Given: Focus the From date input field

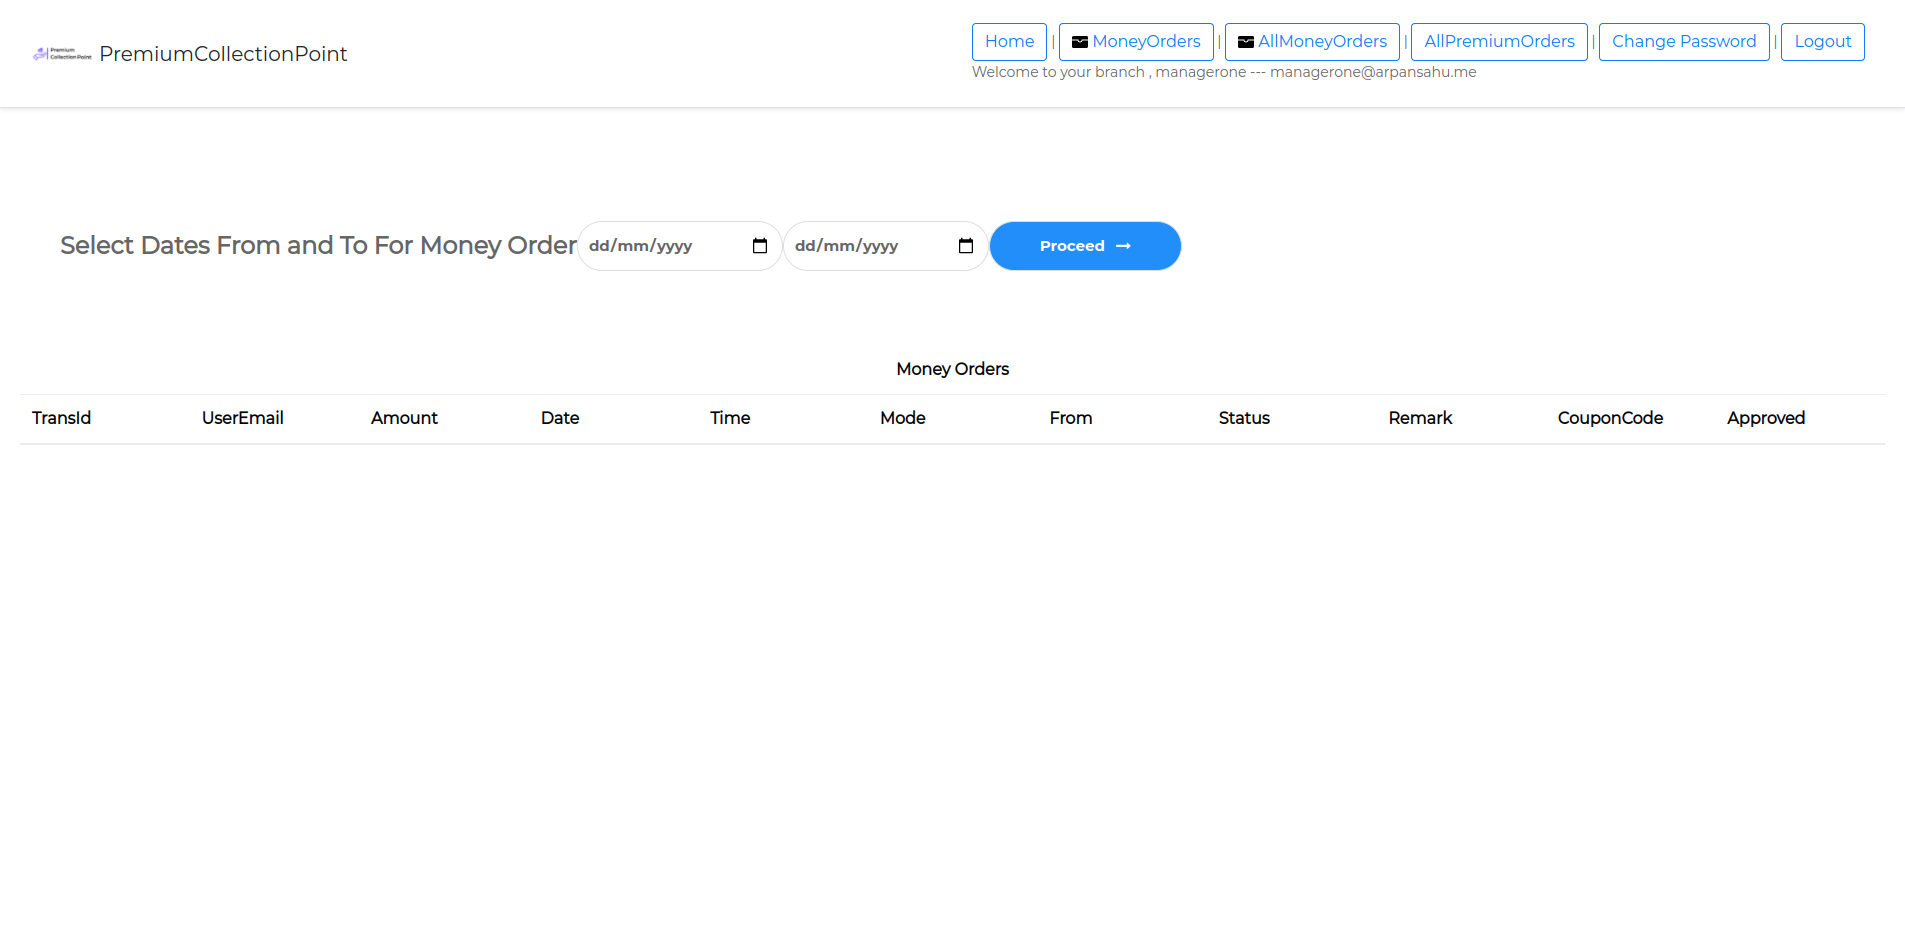Looking at the screenshot, I should pos(660,246).
